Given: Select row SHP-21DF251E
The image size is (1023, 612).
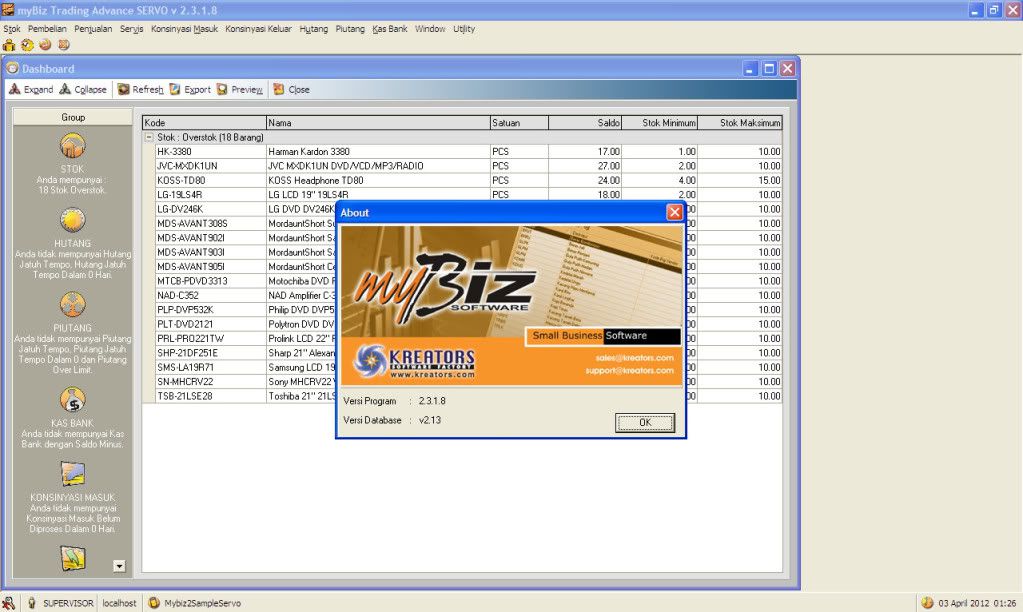Looking at the screenshot, I should 245,352.
